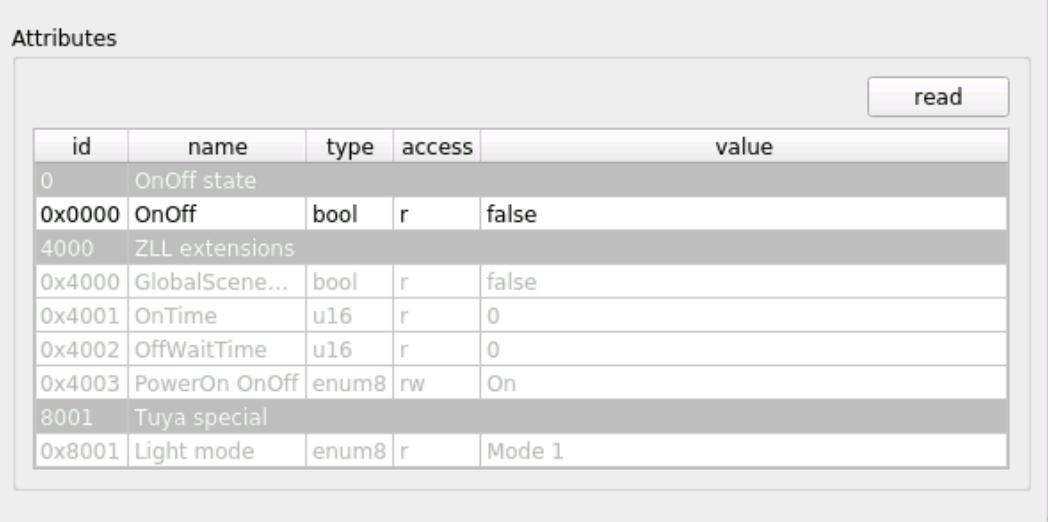Viewport: 1048px width, 522px height.
Task: Click the enum8 type of Light mode
Action: click(x=350, y=451)
